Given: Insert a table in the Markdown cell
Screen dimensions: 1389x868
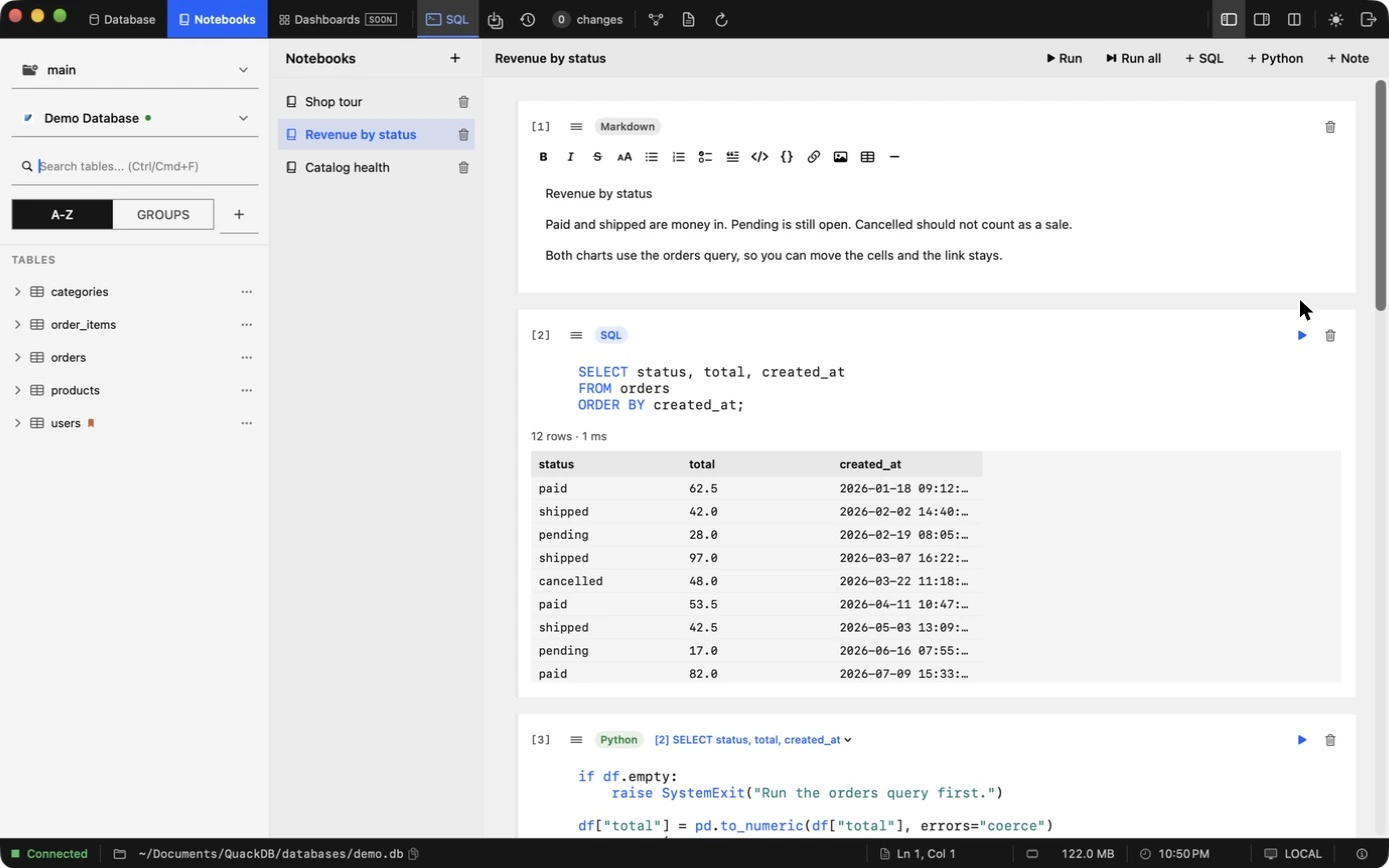Looking at the screenshot, I should (867, 157).
